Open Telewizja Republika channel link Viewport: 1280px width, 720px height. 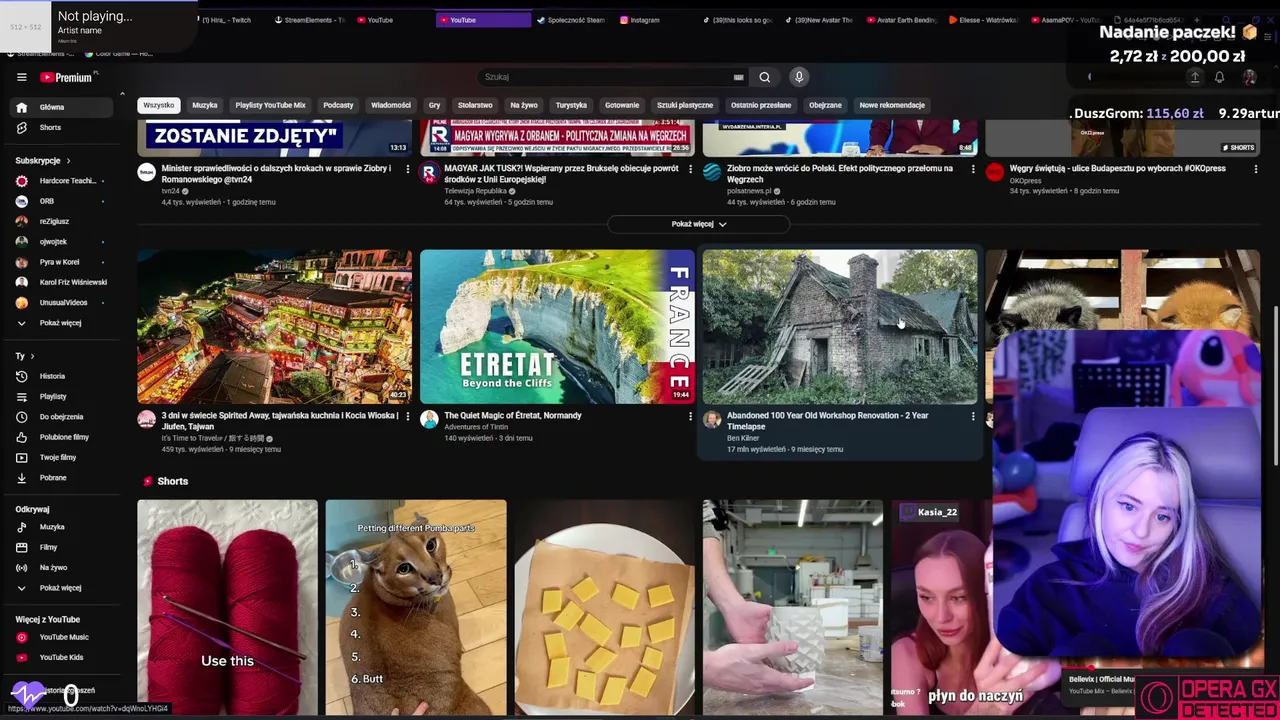click(475, 190)
